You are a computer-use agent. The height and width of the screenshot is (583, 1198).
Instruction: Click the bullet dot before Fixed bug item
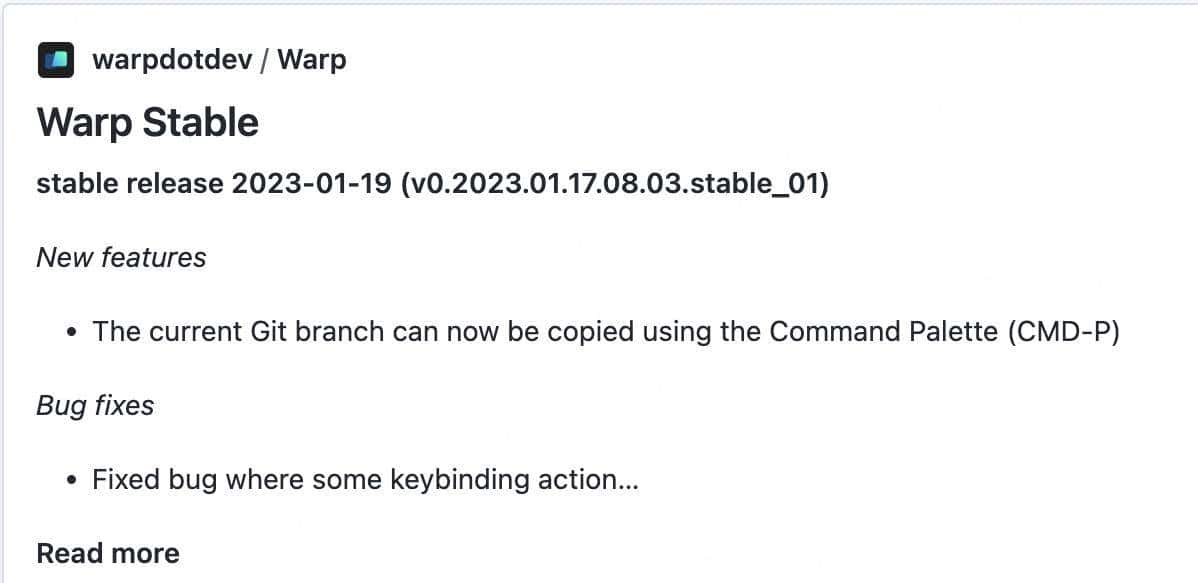pos(71,480)
